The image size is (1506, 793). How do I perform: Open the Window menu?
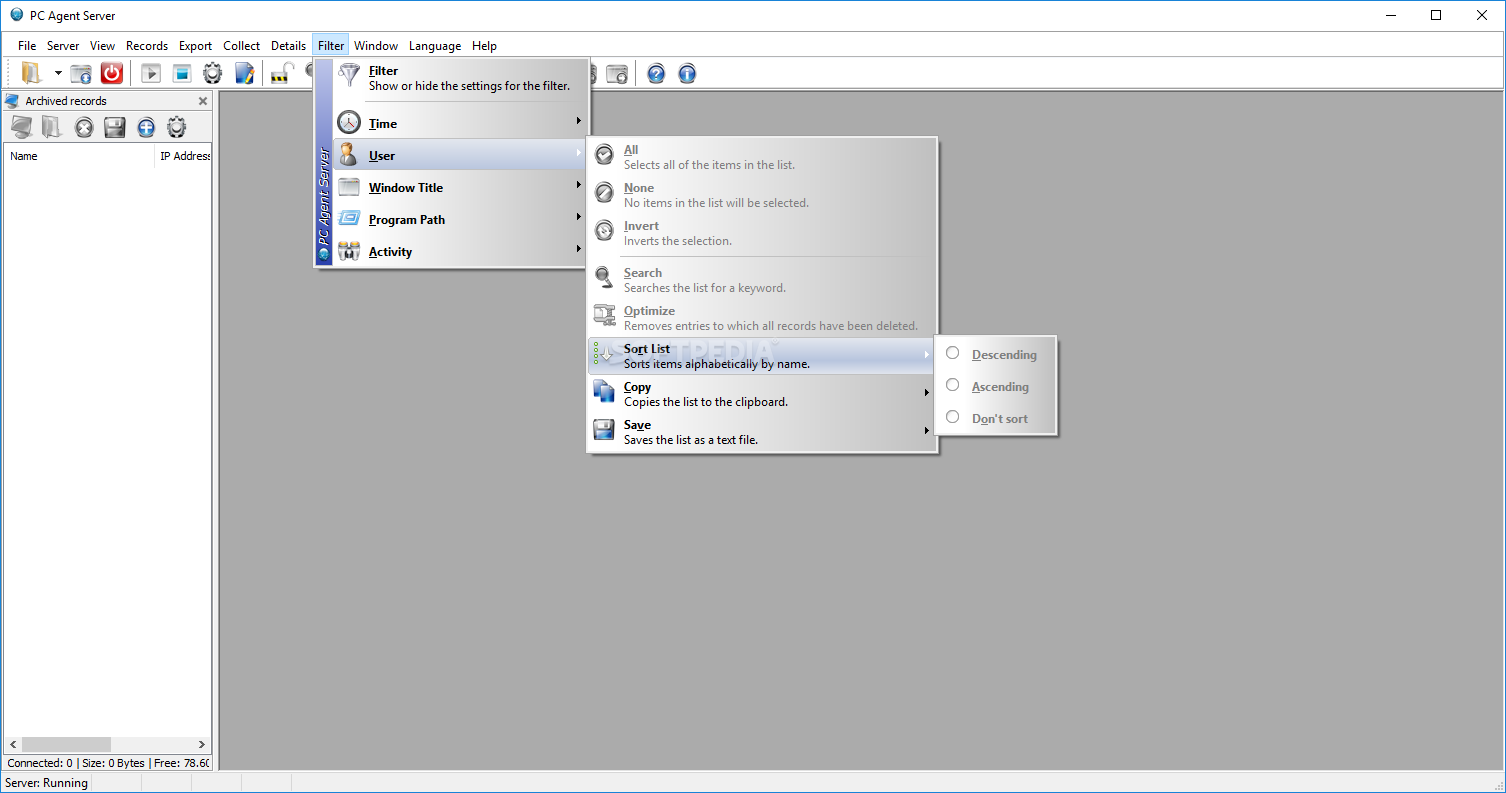pos(376,46)
